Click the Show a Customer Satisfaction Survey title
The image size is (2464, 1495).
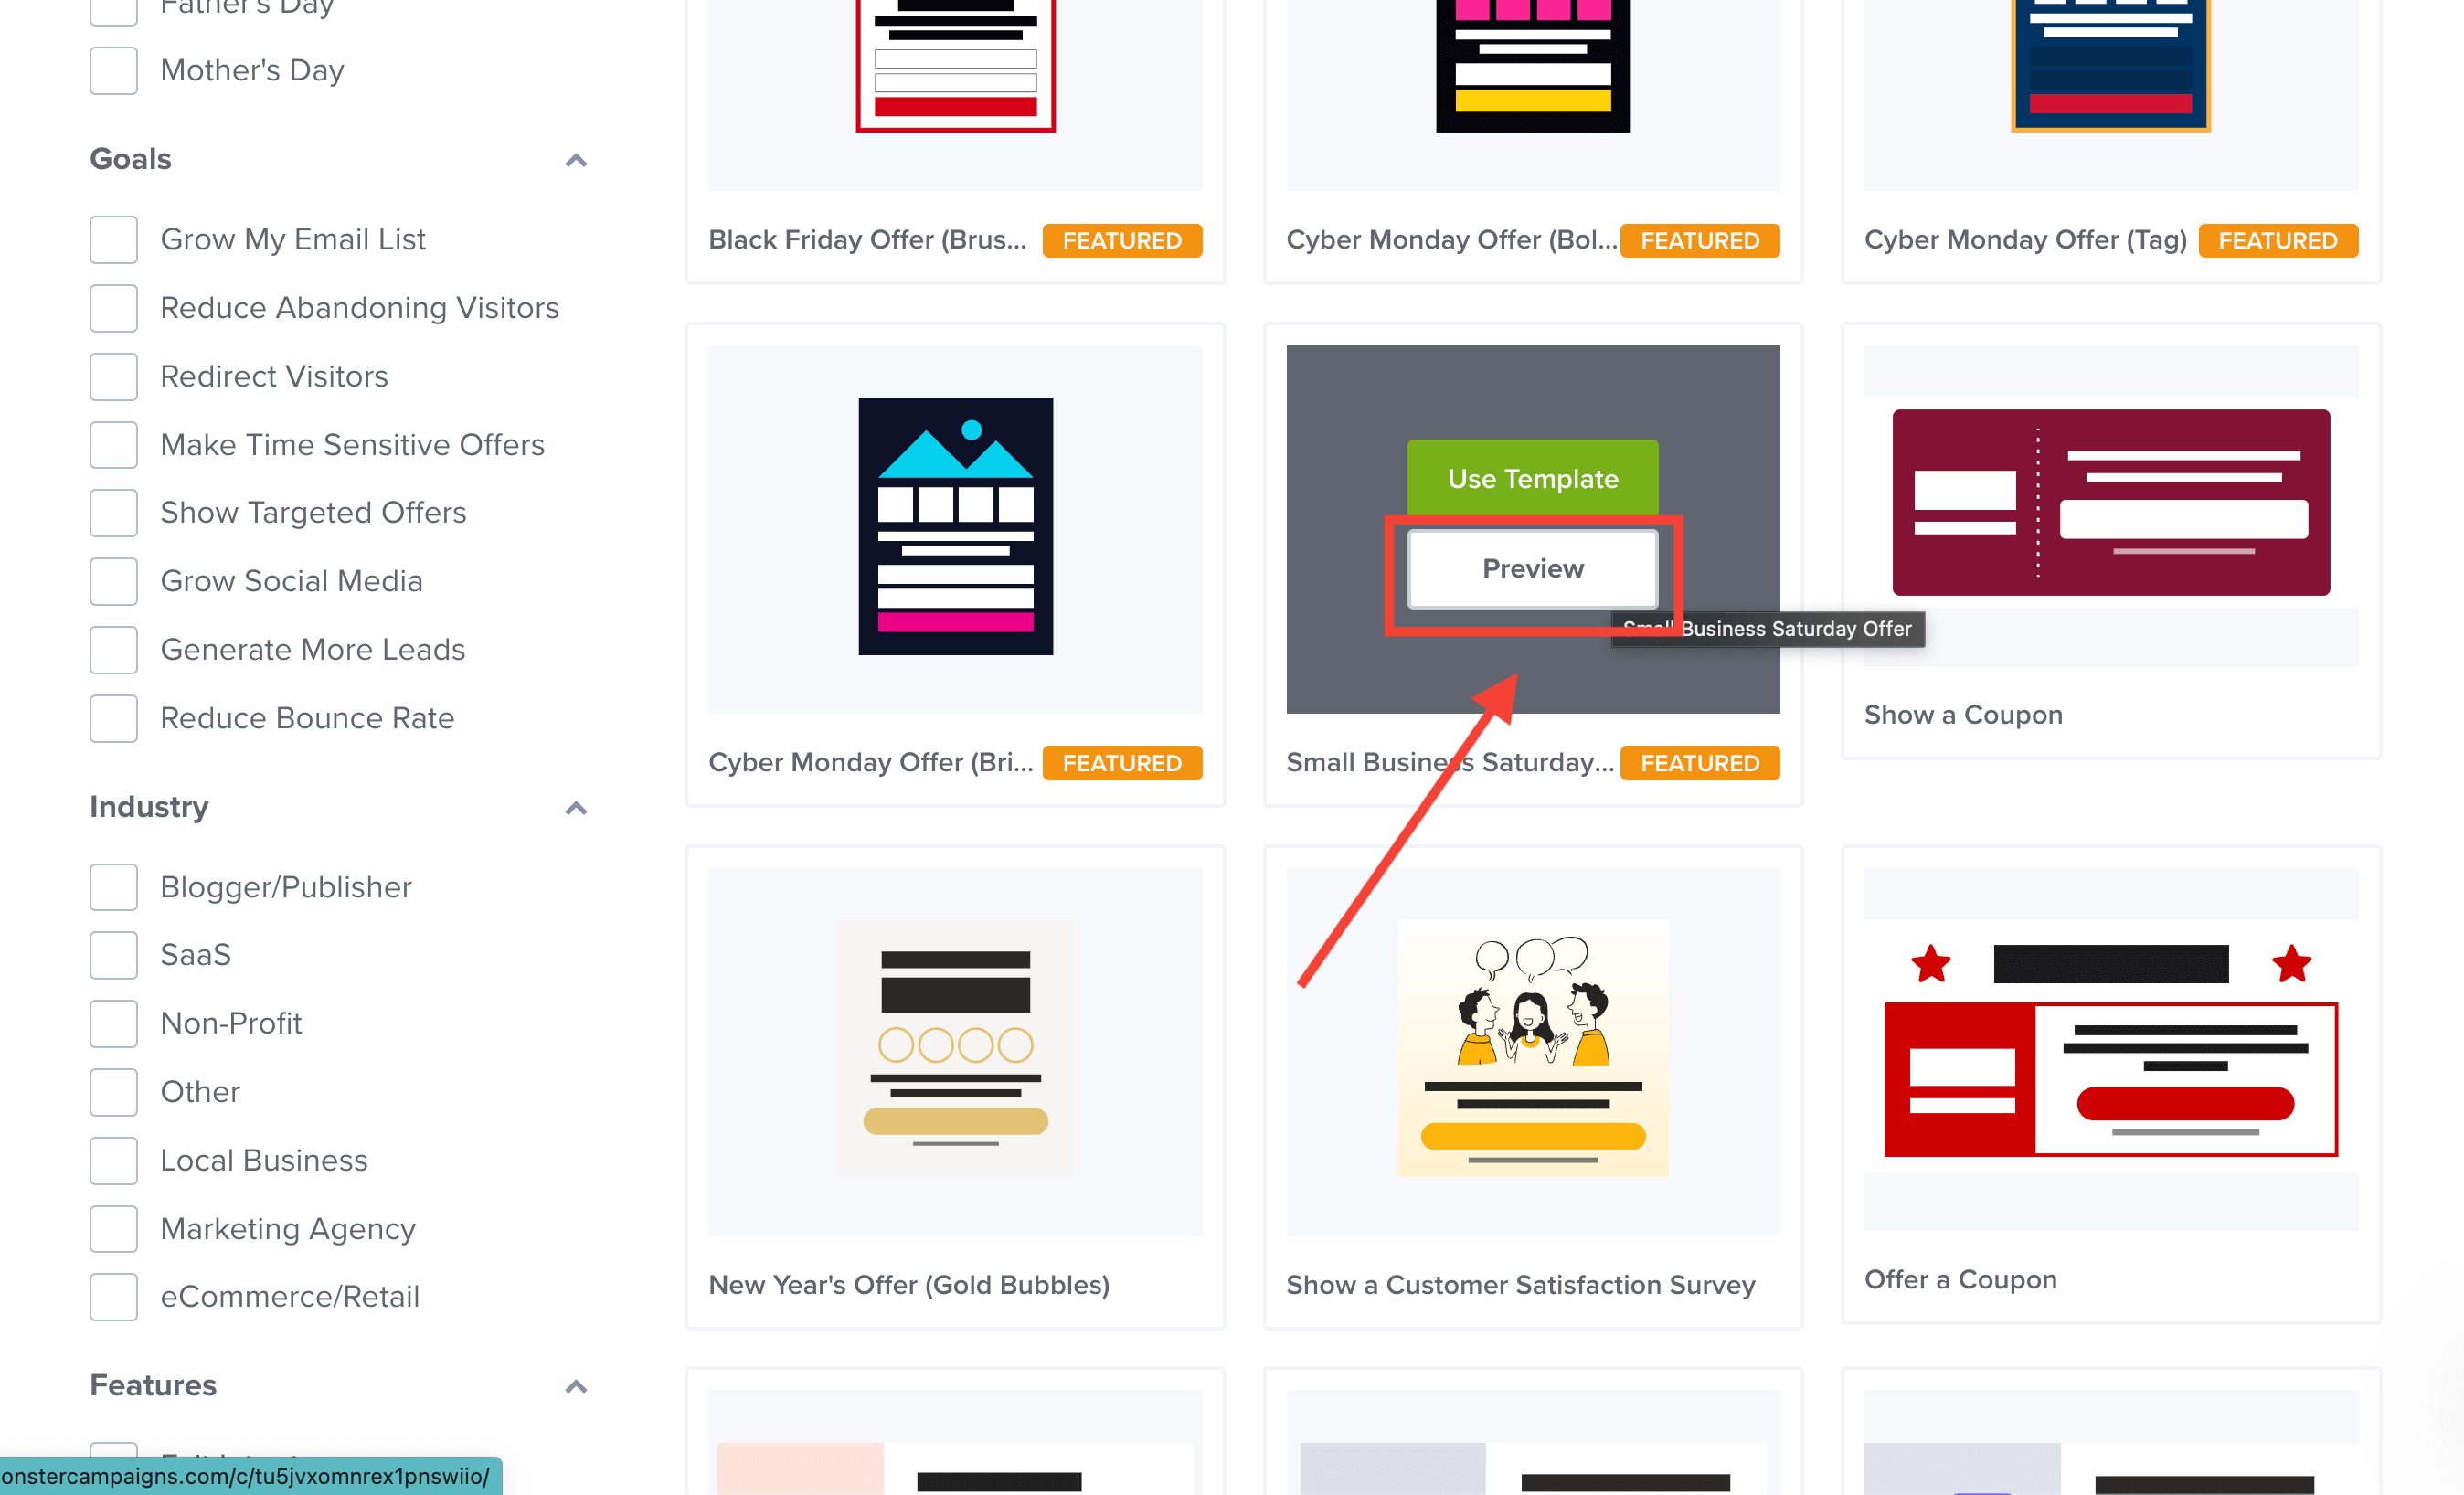coord(1520,1285)
